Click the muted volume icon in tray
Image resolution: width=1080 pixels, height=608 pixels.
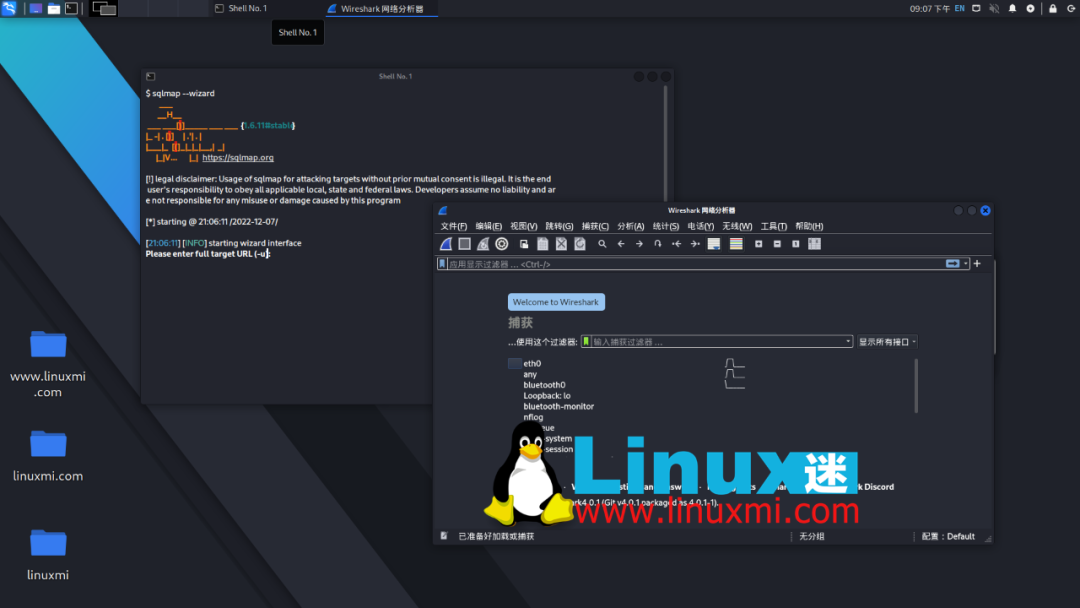[x=994, y=8]
